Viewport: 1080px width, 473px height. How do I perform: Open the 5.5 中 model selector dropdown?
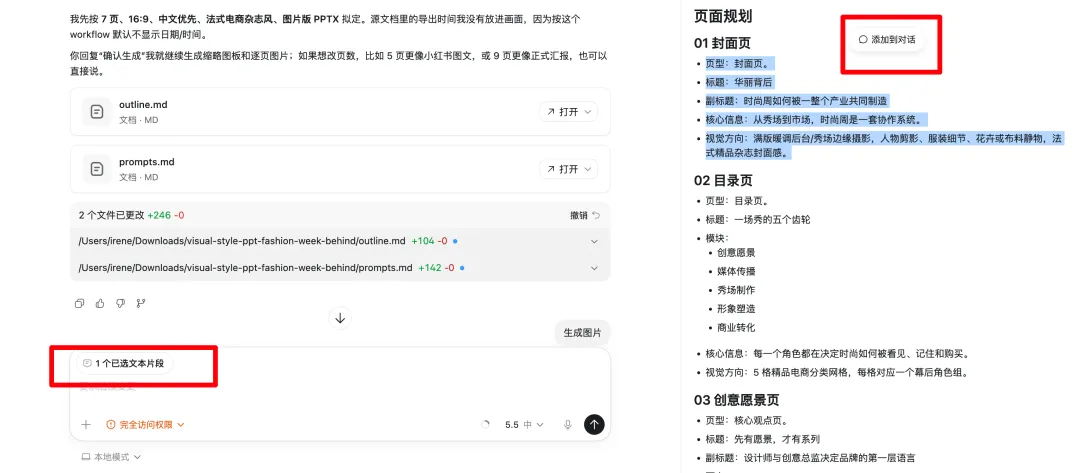(x=524, y=424)
